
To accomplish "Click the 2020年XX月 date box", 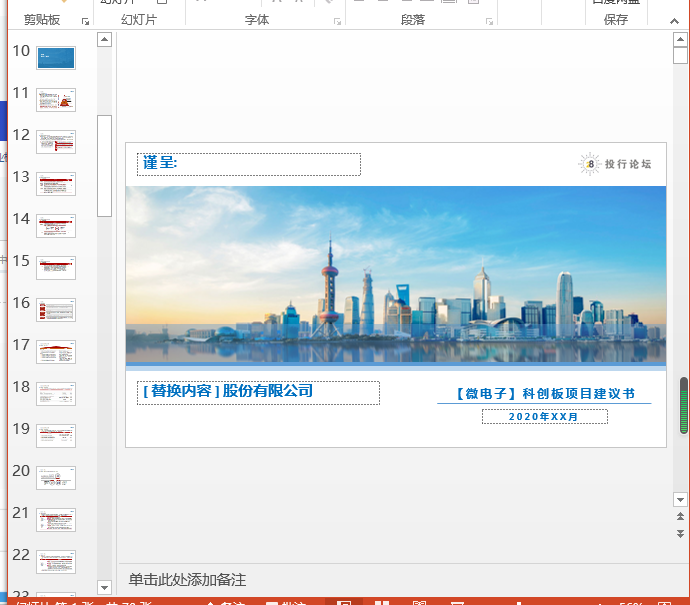I will [545, 416].
